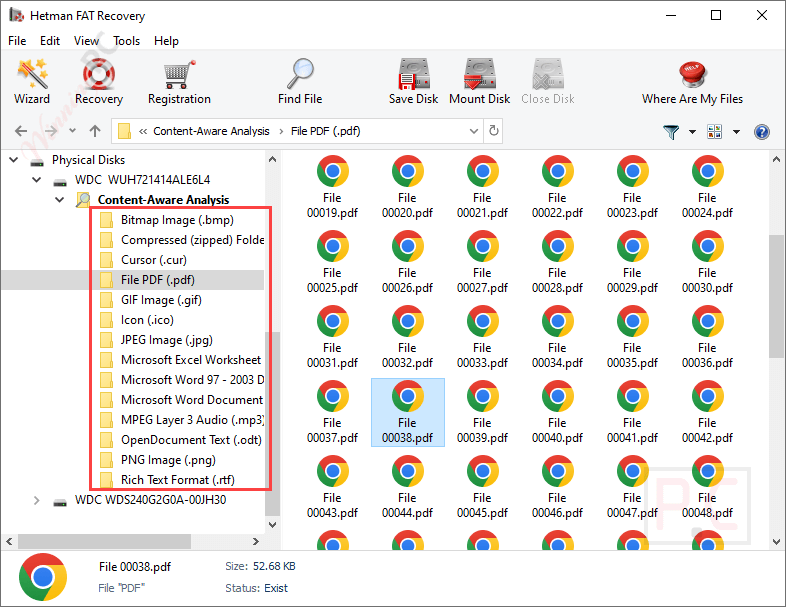Open the blue help question icon
The image size is (786, 607).
click(x=761, y=132)
